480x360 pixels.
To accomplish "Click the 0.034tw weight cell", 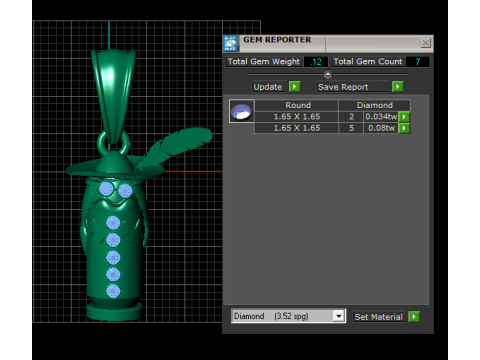I will click(381, 117).
